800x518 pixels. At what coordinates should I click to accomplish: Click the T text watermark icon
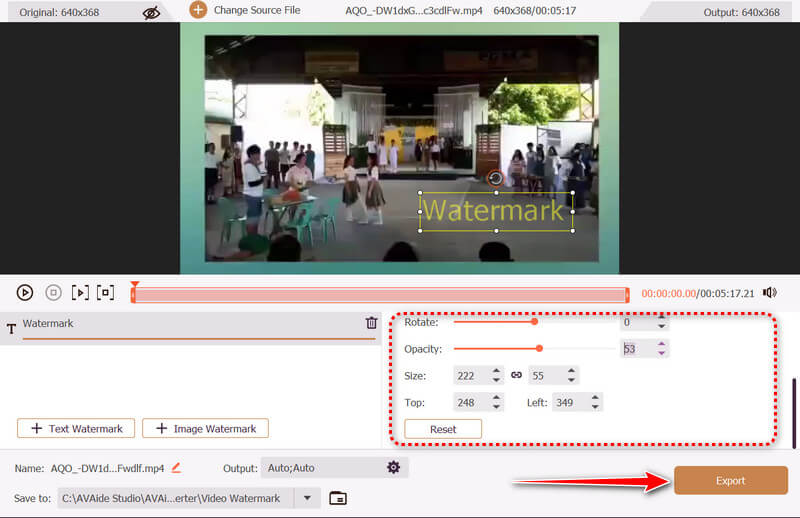point(11,329)
